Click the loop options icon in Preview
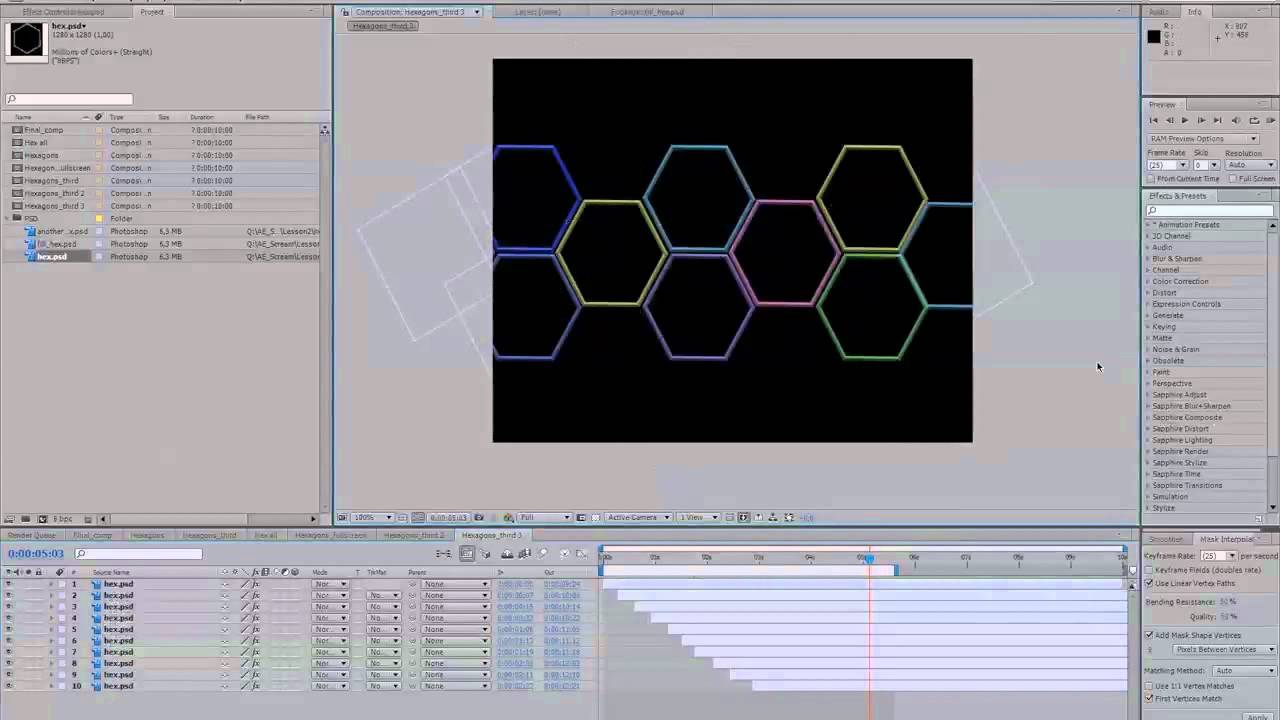Screen dimensions: 1280x720 click(x=1254, y=120)
